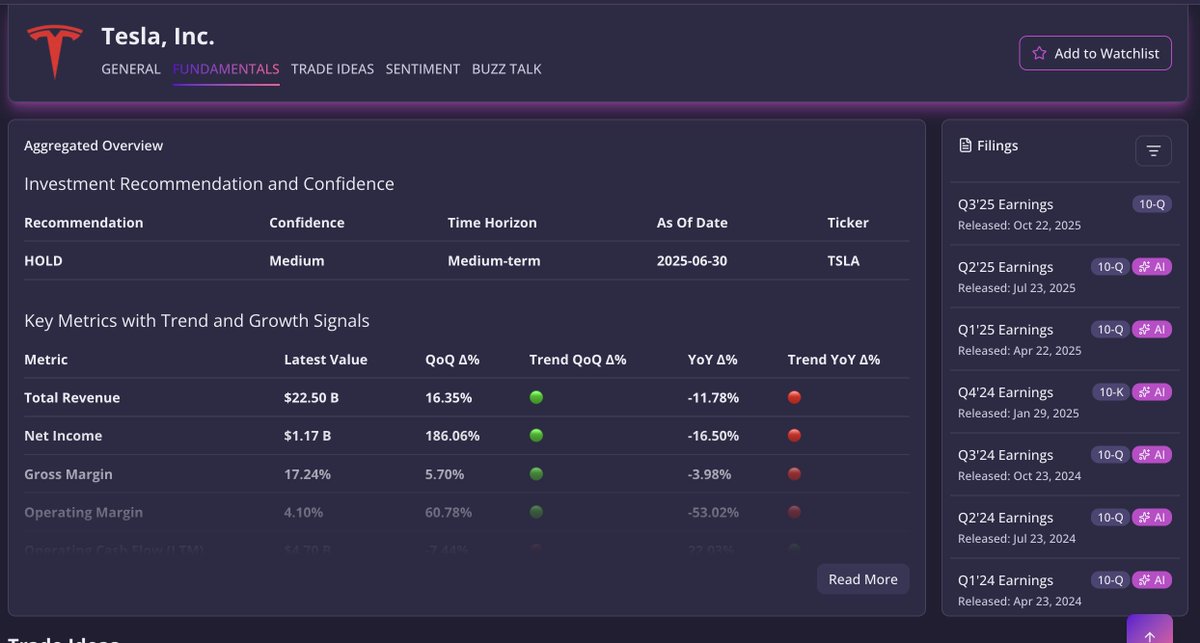Click the -11.78% YoY value
This screenshot has width=1200, height=643.
click(x=713, y=397)
